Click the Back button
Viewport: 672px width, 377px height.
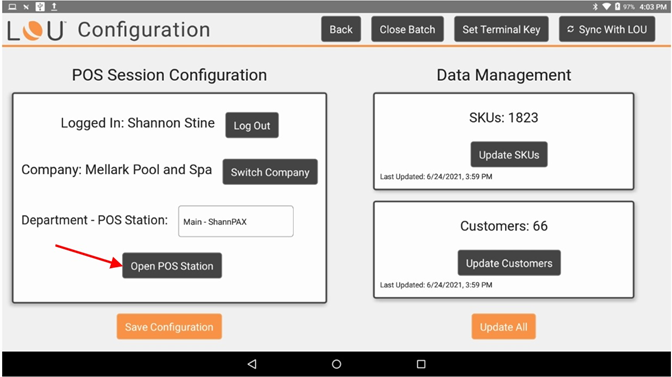(341, 30)
